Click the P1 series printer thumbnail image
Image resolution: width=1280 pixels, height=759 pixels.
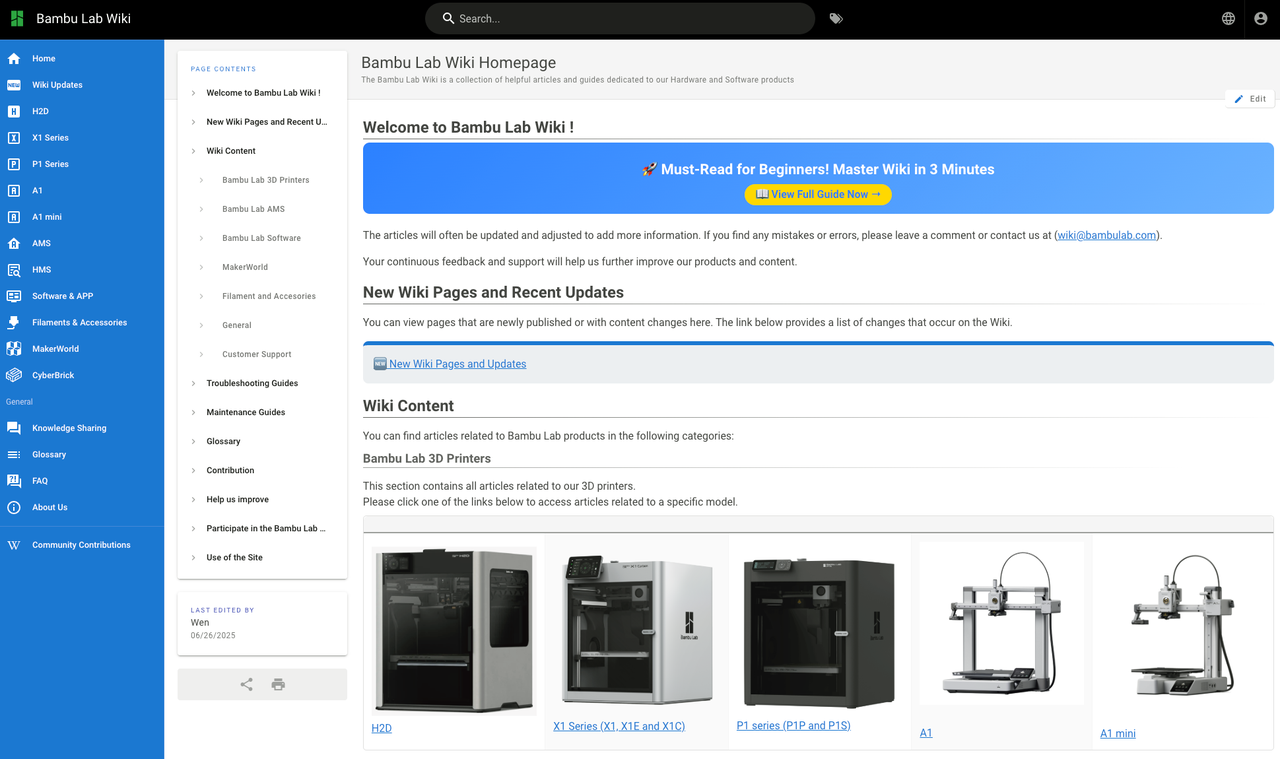820,630
